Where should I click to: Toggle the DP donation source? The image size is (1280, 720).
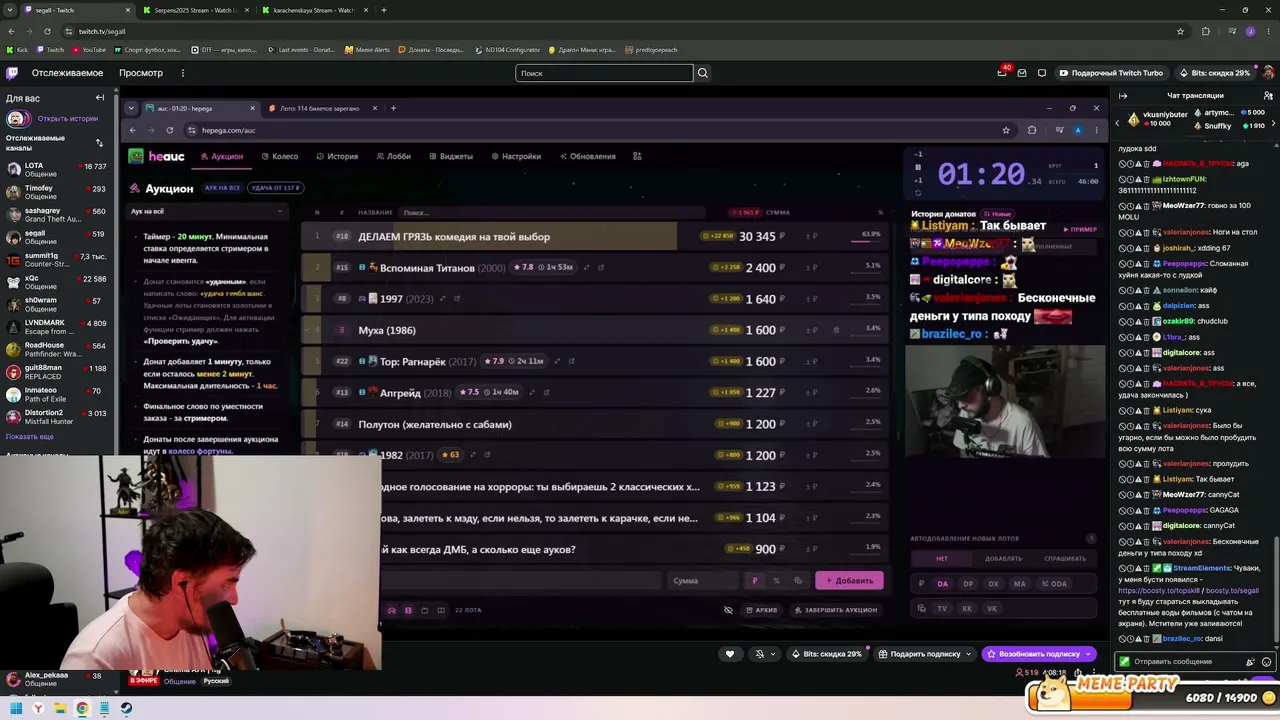click(968, 584)
